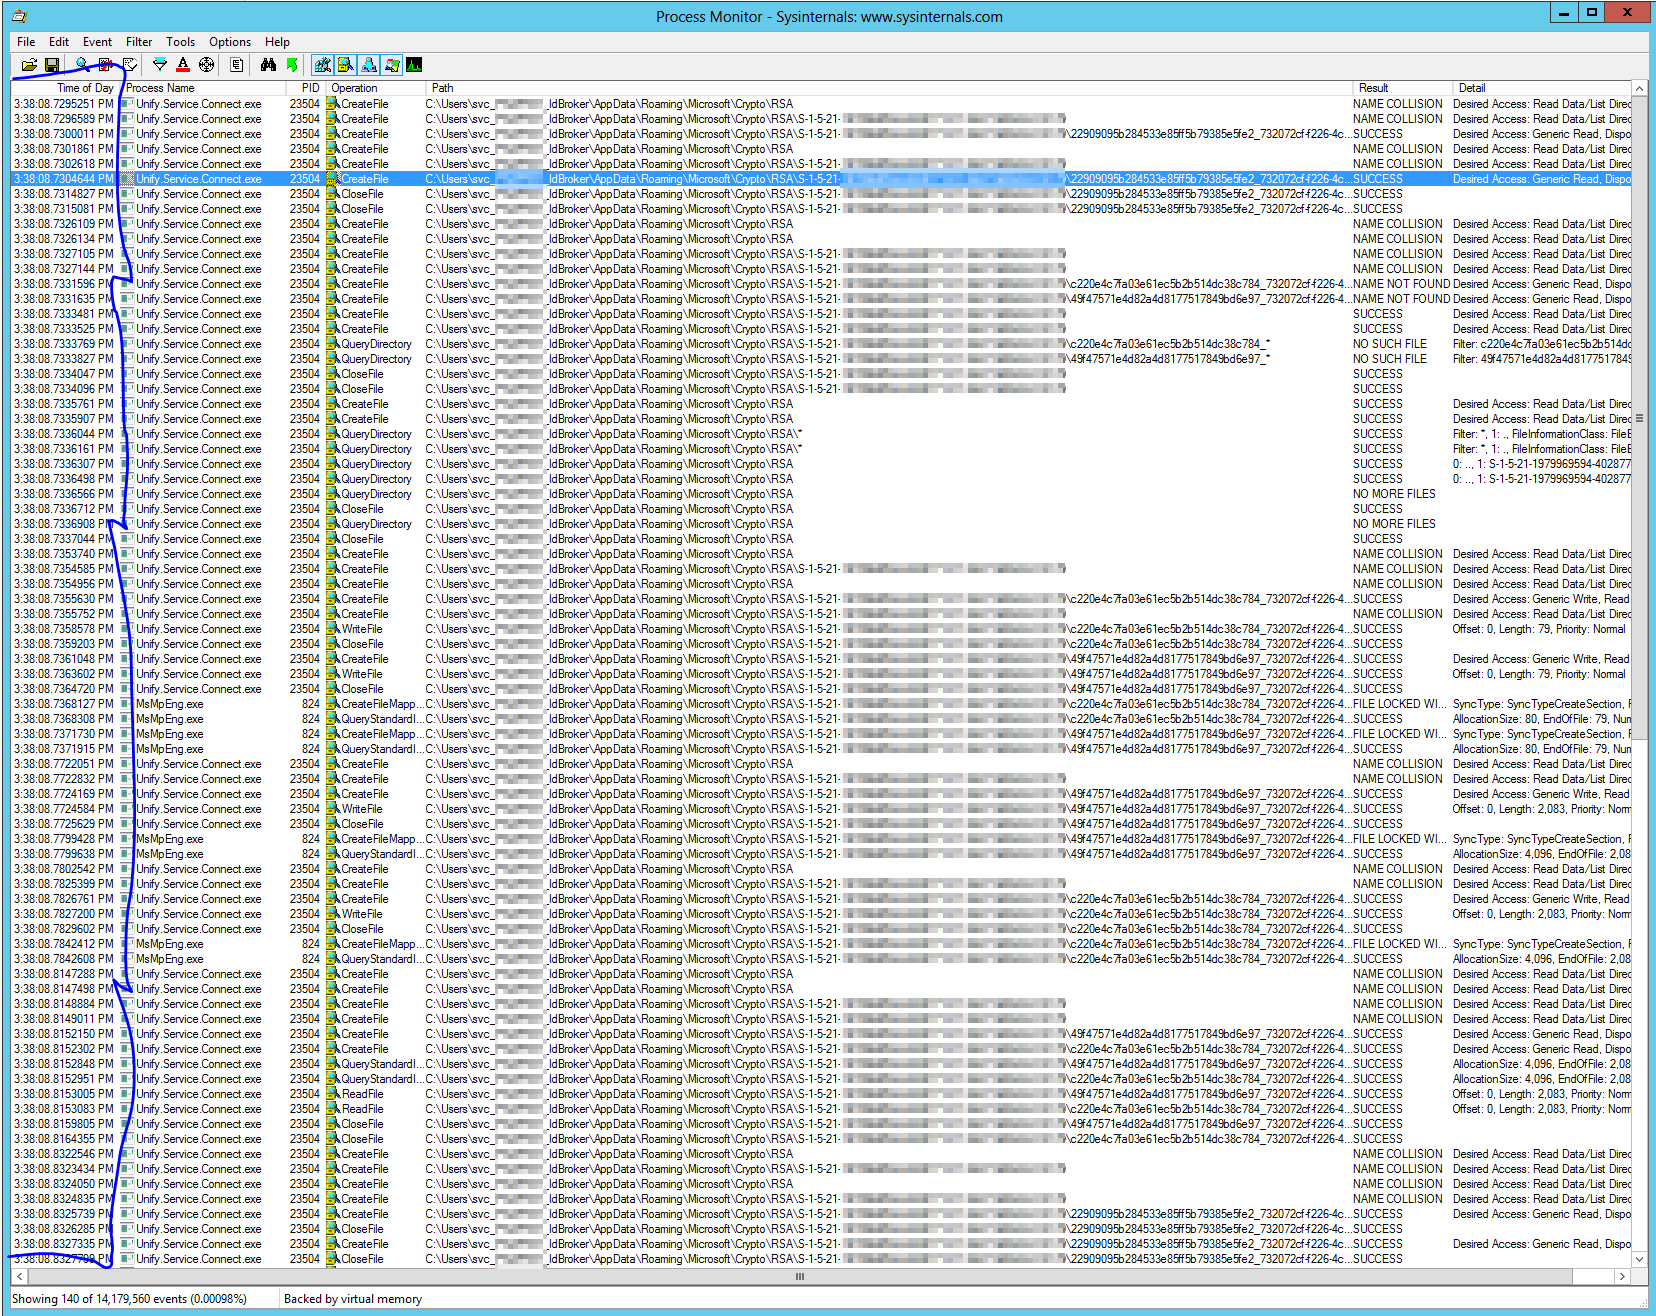Click operation icon in row 3:38:08.7353740 PM
The image size is (1656, 1316).
pos(332,554)
